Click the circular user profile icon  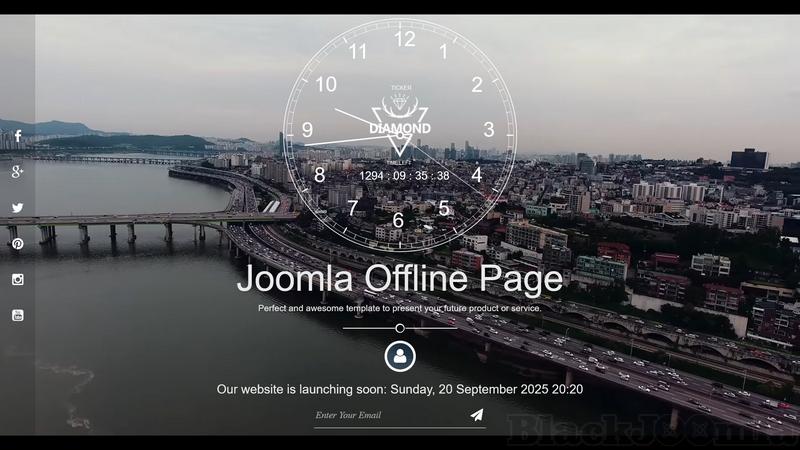tap(400, 356)
